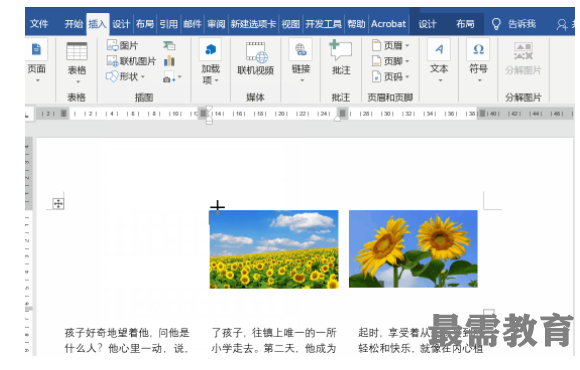Open the 设计 tab next to 插入

coord(121,24)
